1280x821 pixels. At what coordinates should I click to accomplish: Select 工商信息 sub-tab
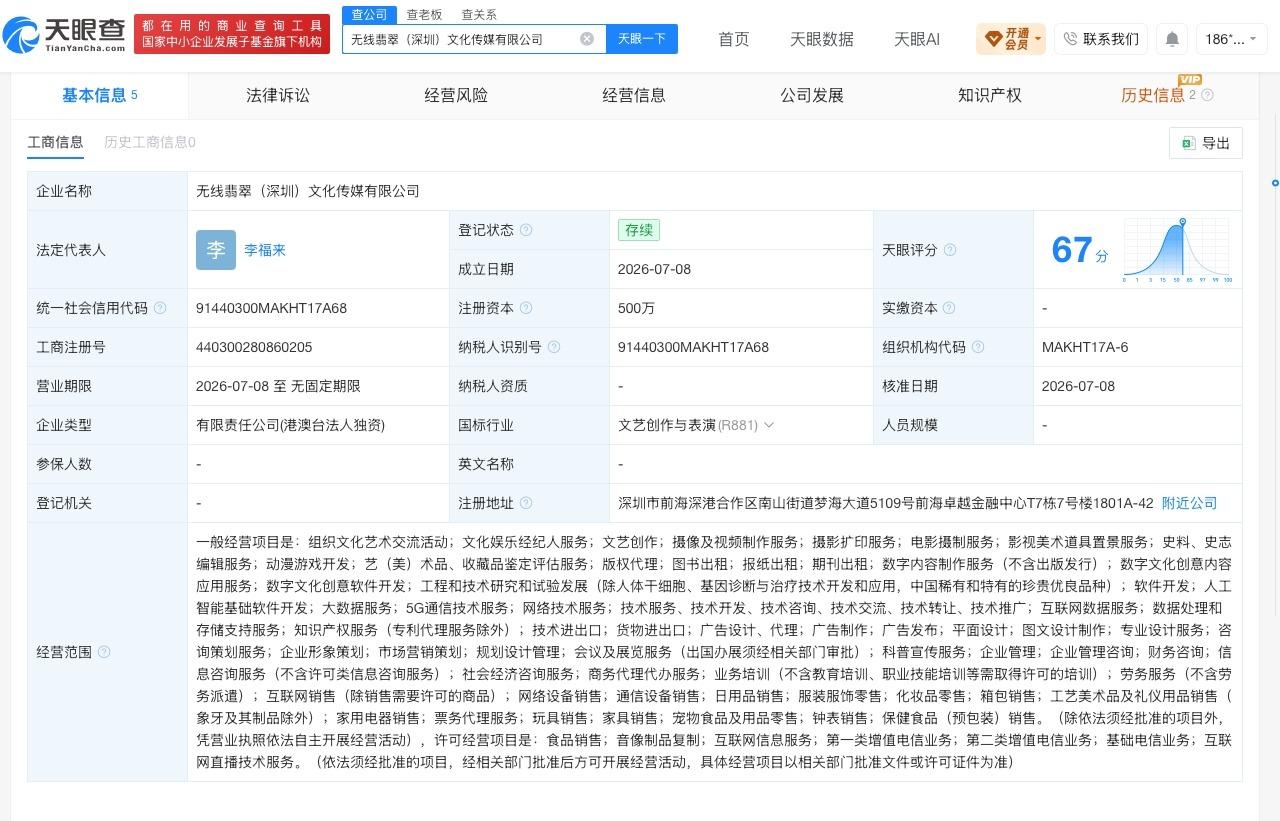(55, 142)
